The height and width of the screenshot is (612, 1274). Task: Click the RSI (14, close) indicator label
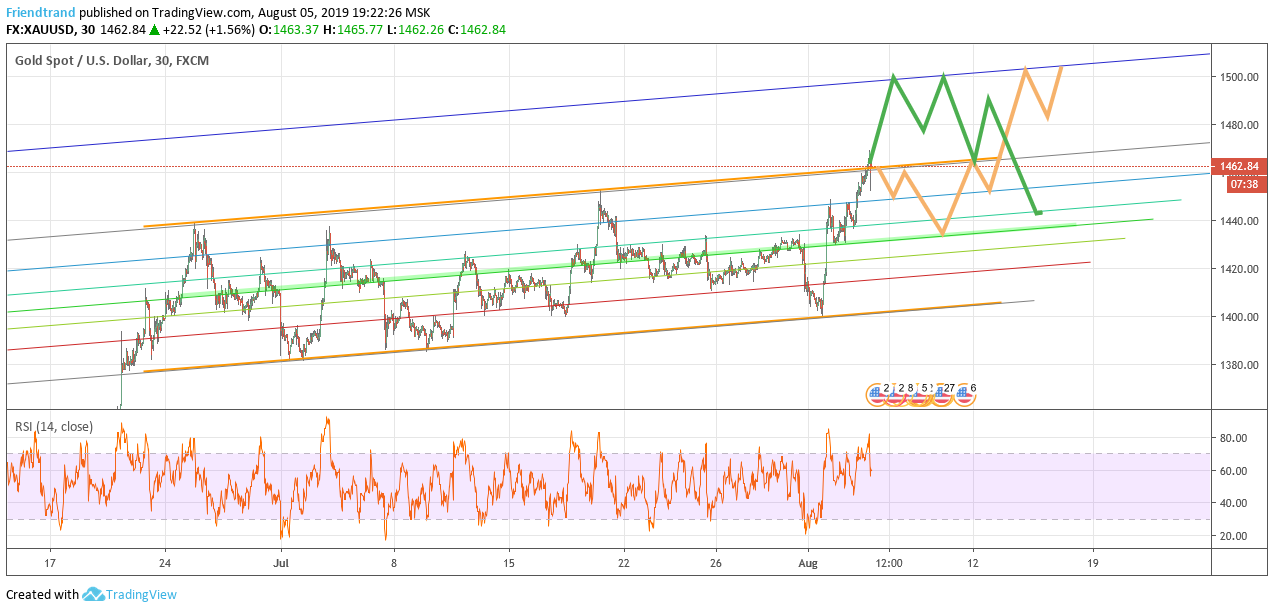click(x=54, y=427)
